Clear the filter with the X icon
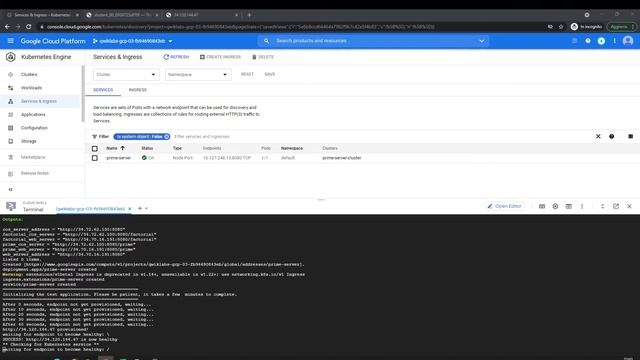640x360 pixels. [598, 136]
